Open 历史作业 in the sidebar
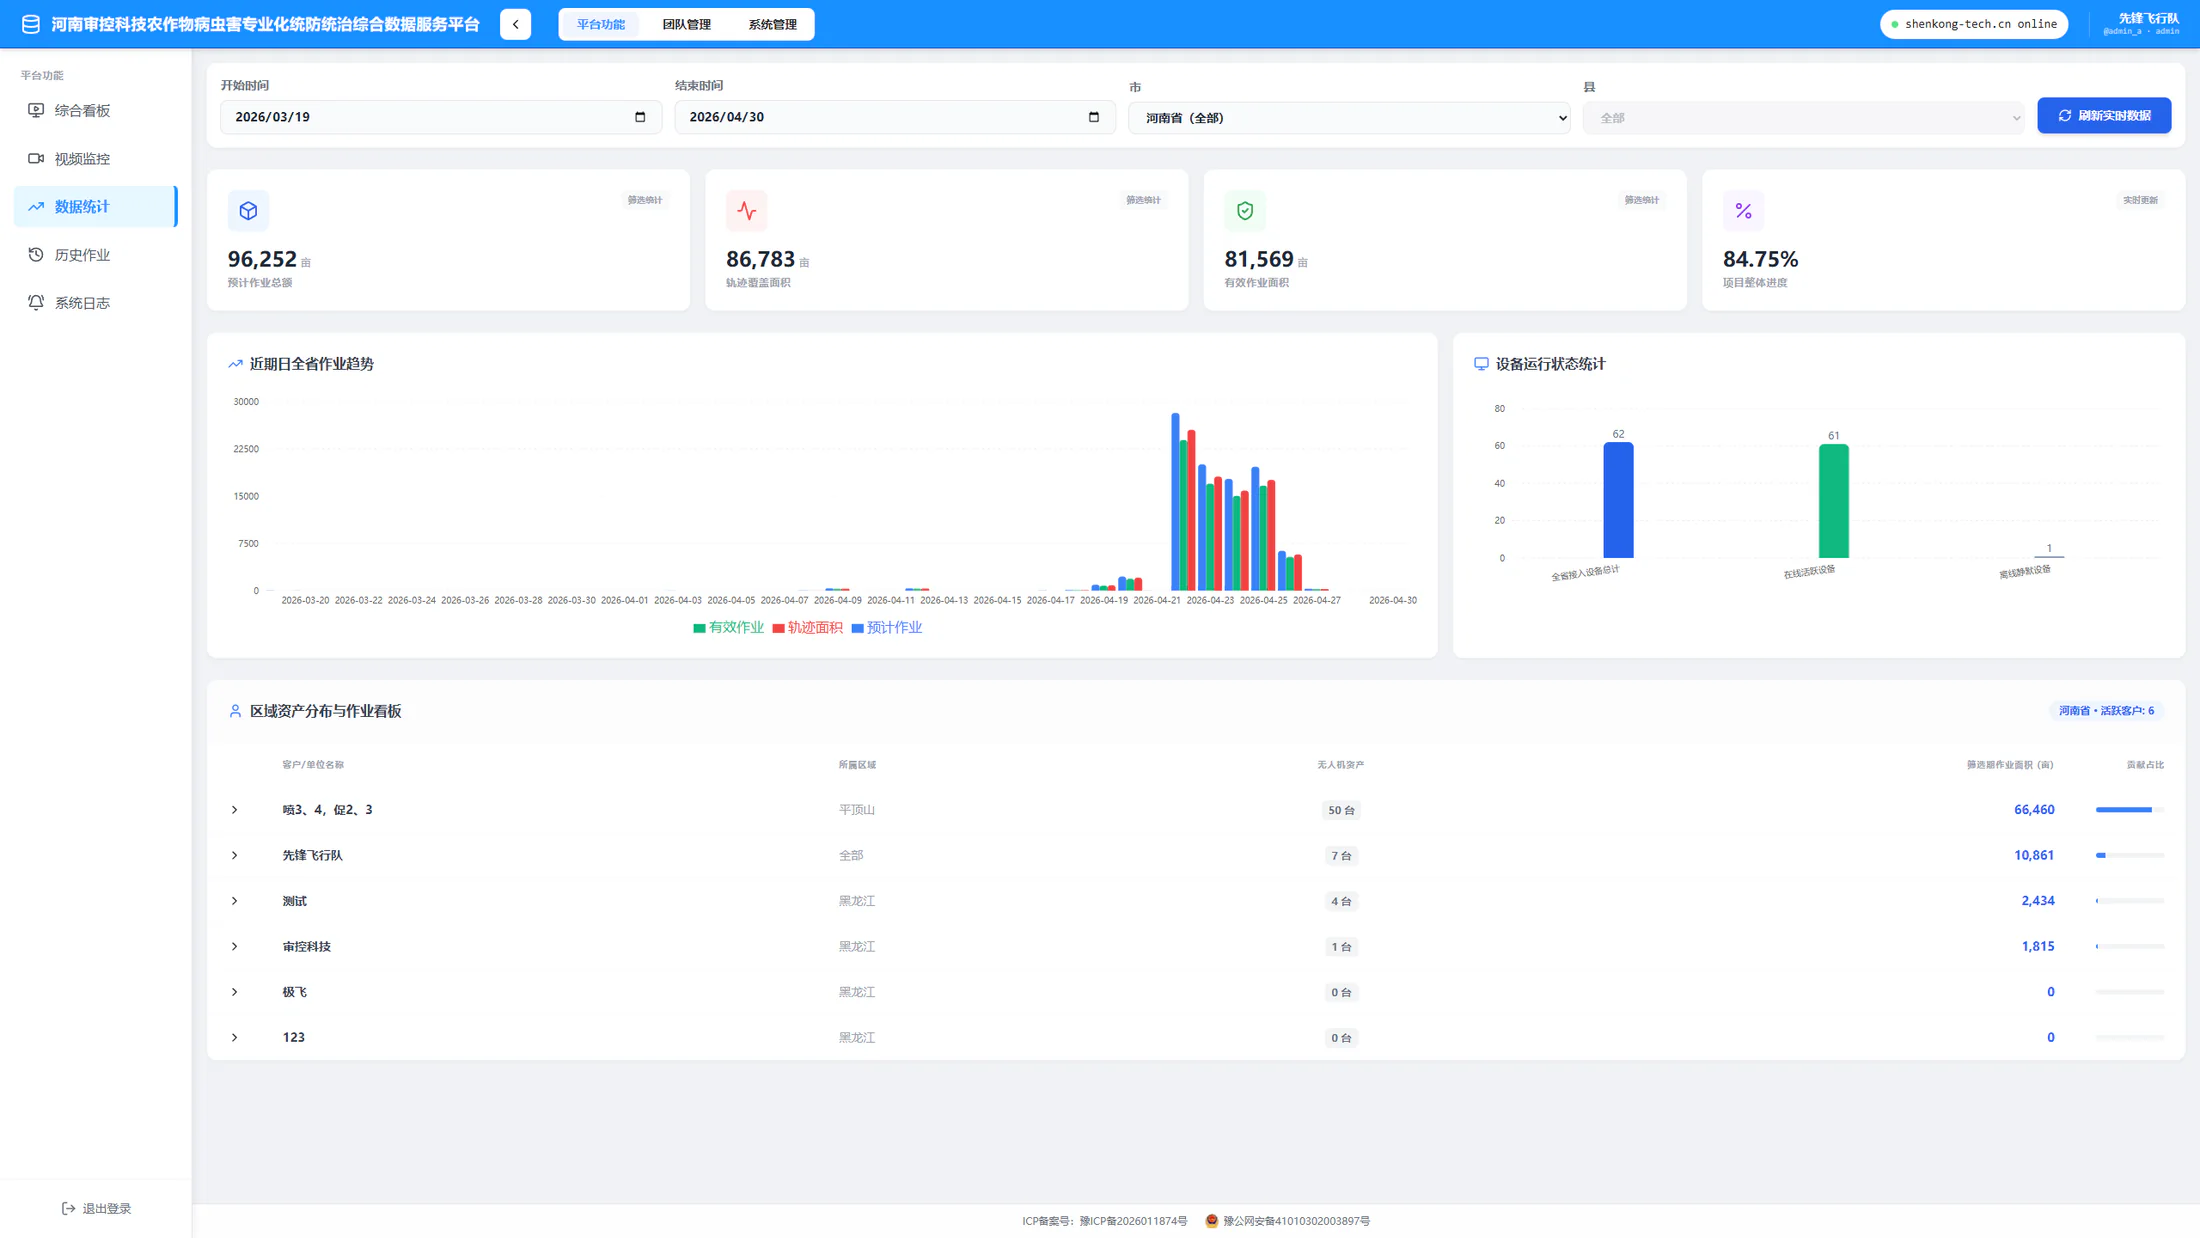This screenshot has height=1238, width=2200. point(96,255)
